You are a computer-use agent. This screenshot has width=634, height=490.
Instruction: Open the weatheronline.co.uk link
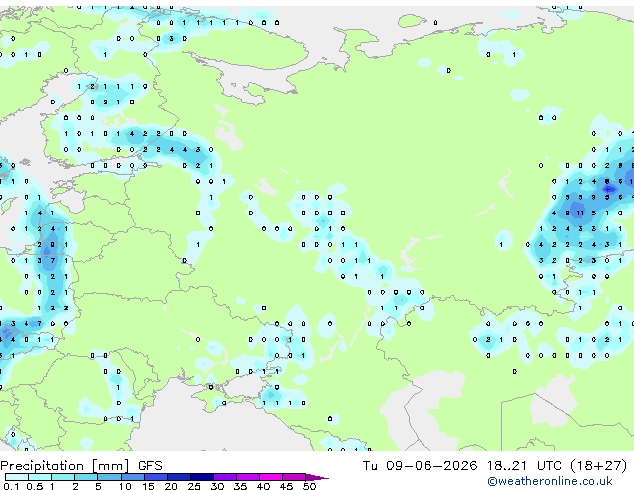(549, 481)
